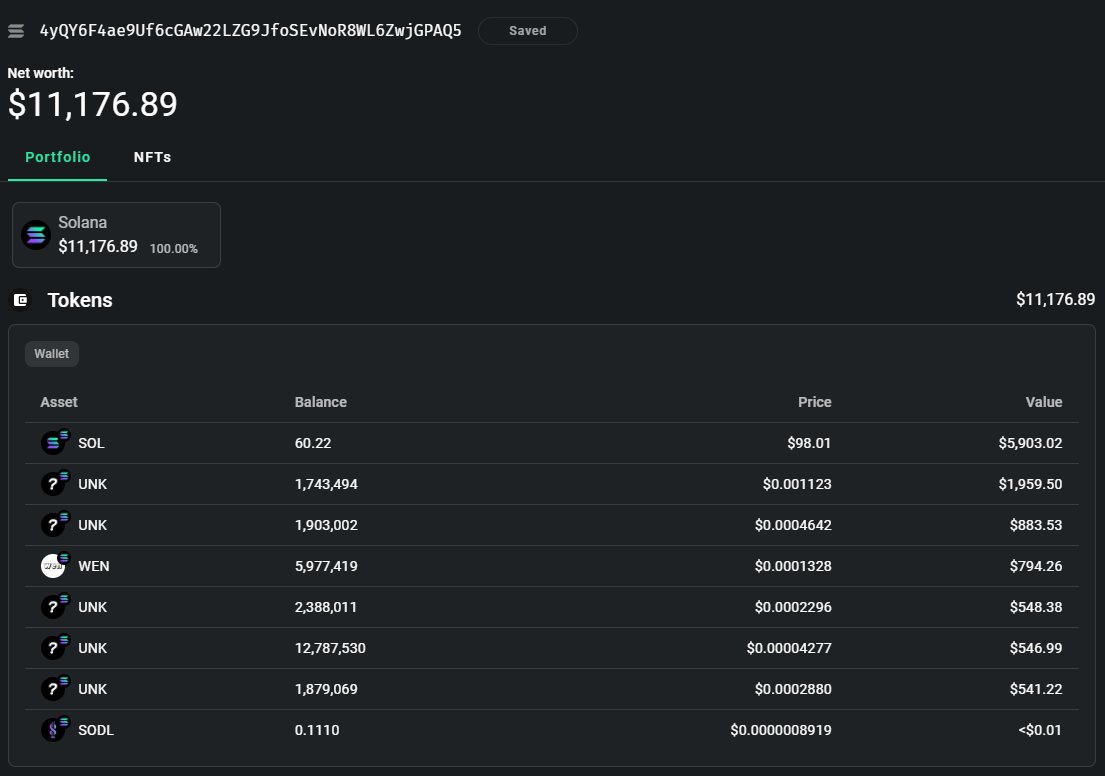Click the WEN asset name
Image resolution: width=1105 pixels, height=776 pixels.
[x=94, y=566]
